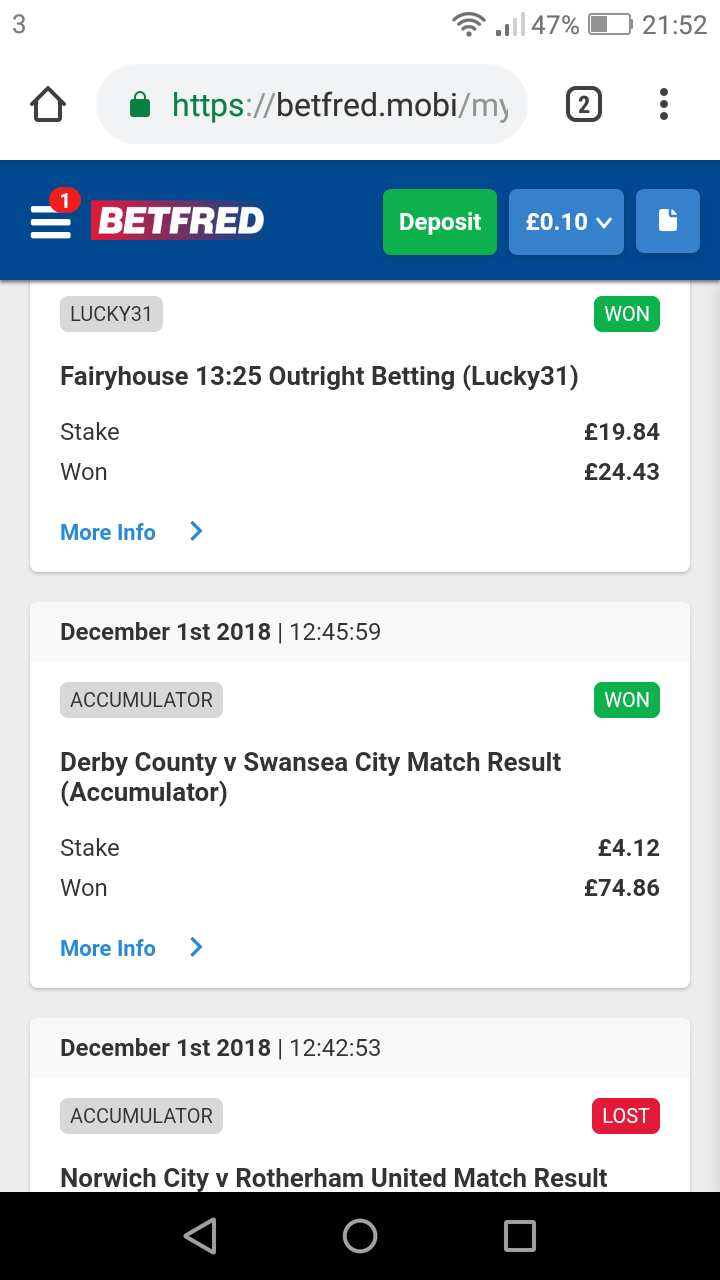Viewport: 720px width, 1280px height.
Task: Tap the browser home icon
Action: pyautogui.click(x=48, y=105)
